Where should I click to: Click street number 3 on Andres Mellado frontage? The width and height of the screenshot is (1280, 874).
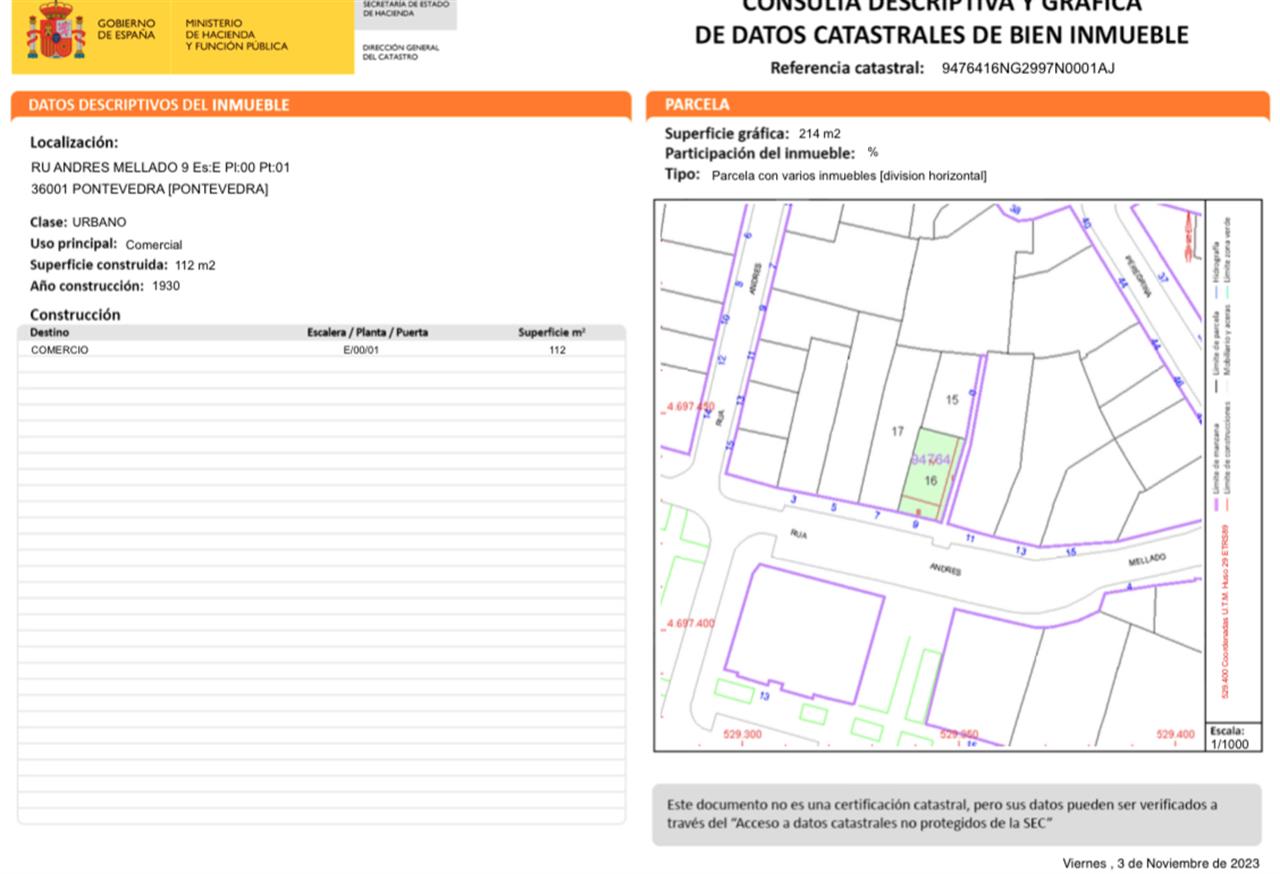point(793,498)
